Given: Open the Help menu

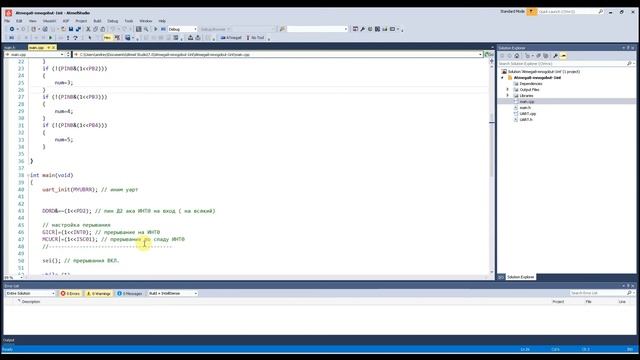Looking at the screenshot, I should [x=162, y=21].
